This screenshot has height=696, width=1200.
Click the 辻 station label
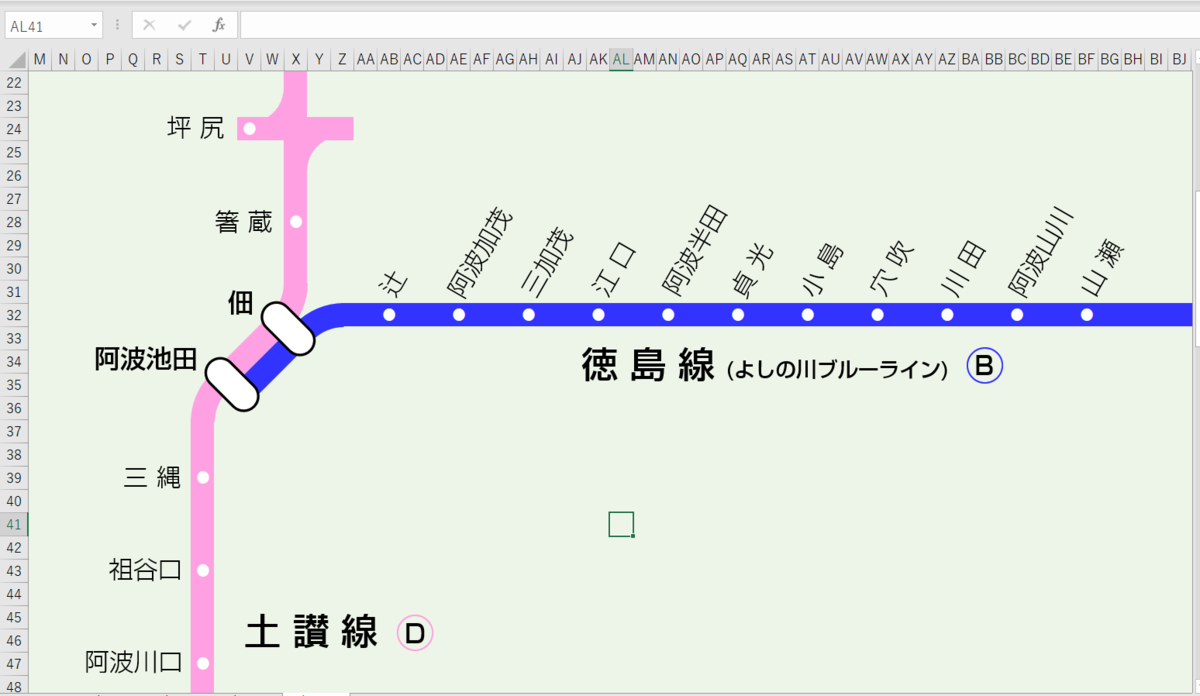(x=393, y=283)
